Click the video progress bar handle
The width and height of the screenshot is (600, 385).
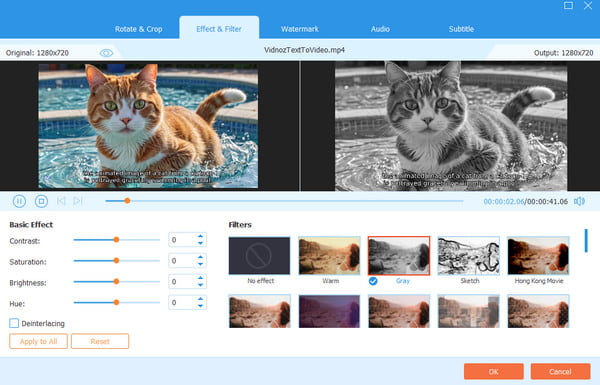127,201
